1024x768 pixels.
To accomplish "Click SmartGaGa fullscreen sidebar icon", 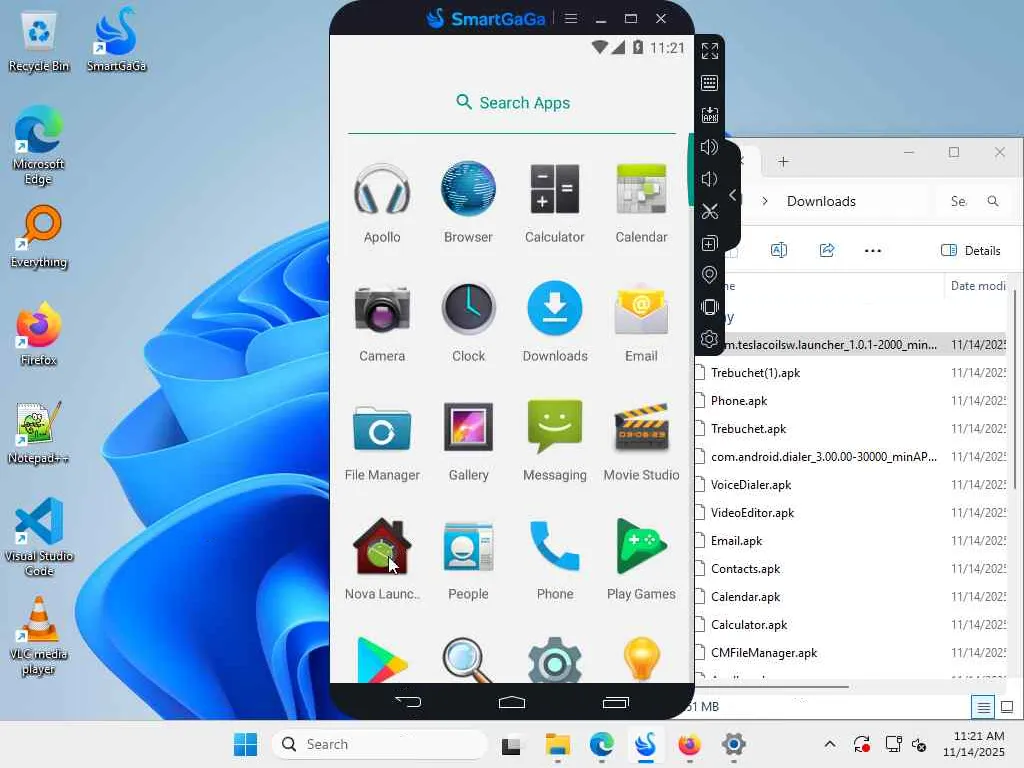I will click(709, 51).
